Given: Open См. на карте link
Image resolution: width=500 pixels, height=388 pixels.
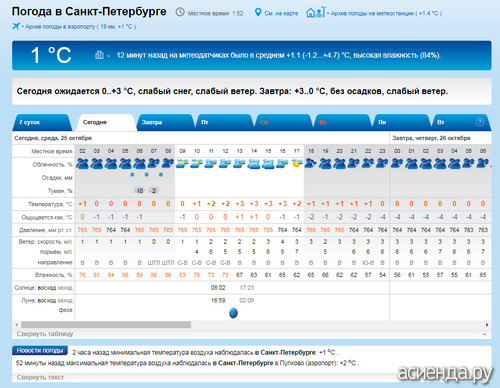Looking at the screenshot, I should [x=281, y=13].
